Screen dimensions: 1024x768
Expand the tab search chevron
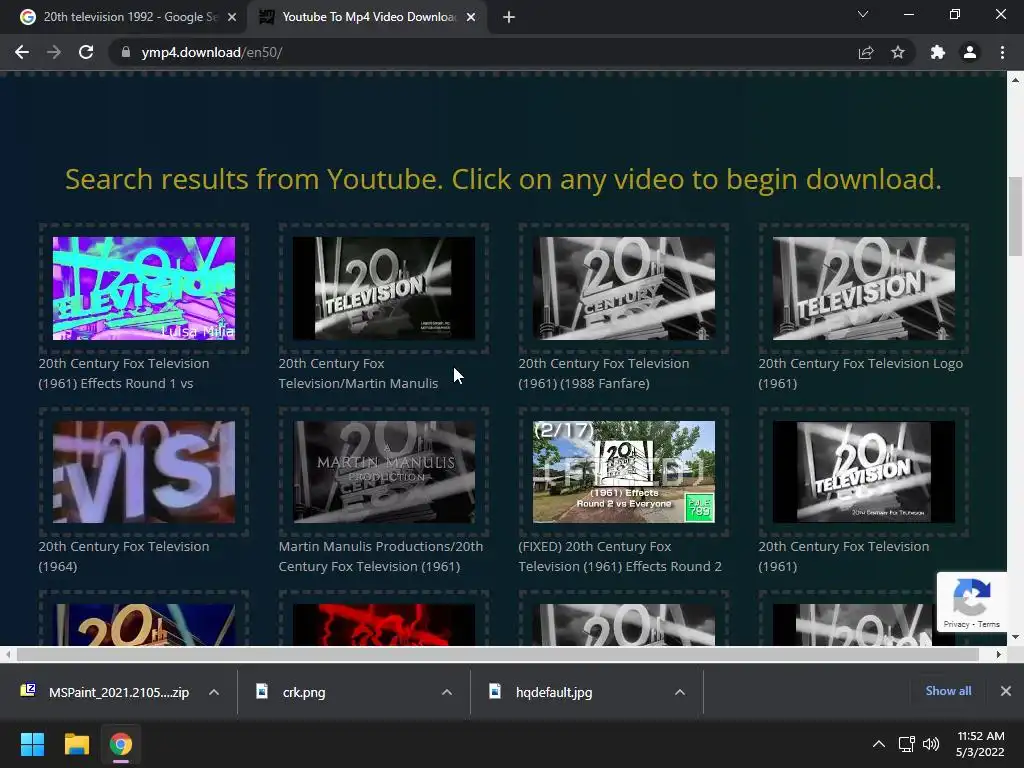point(863,14)
